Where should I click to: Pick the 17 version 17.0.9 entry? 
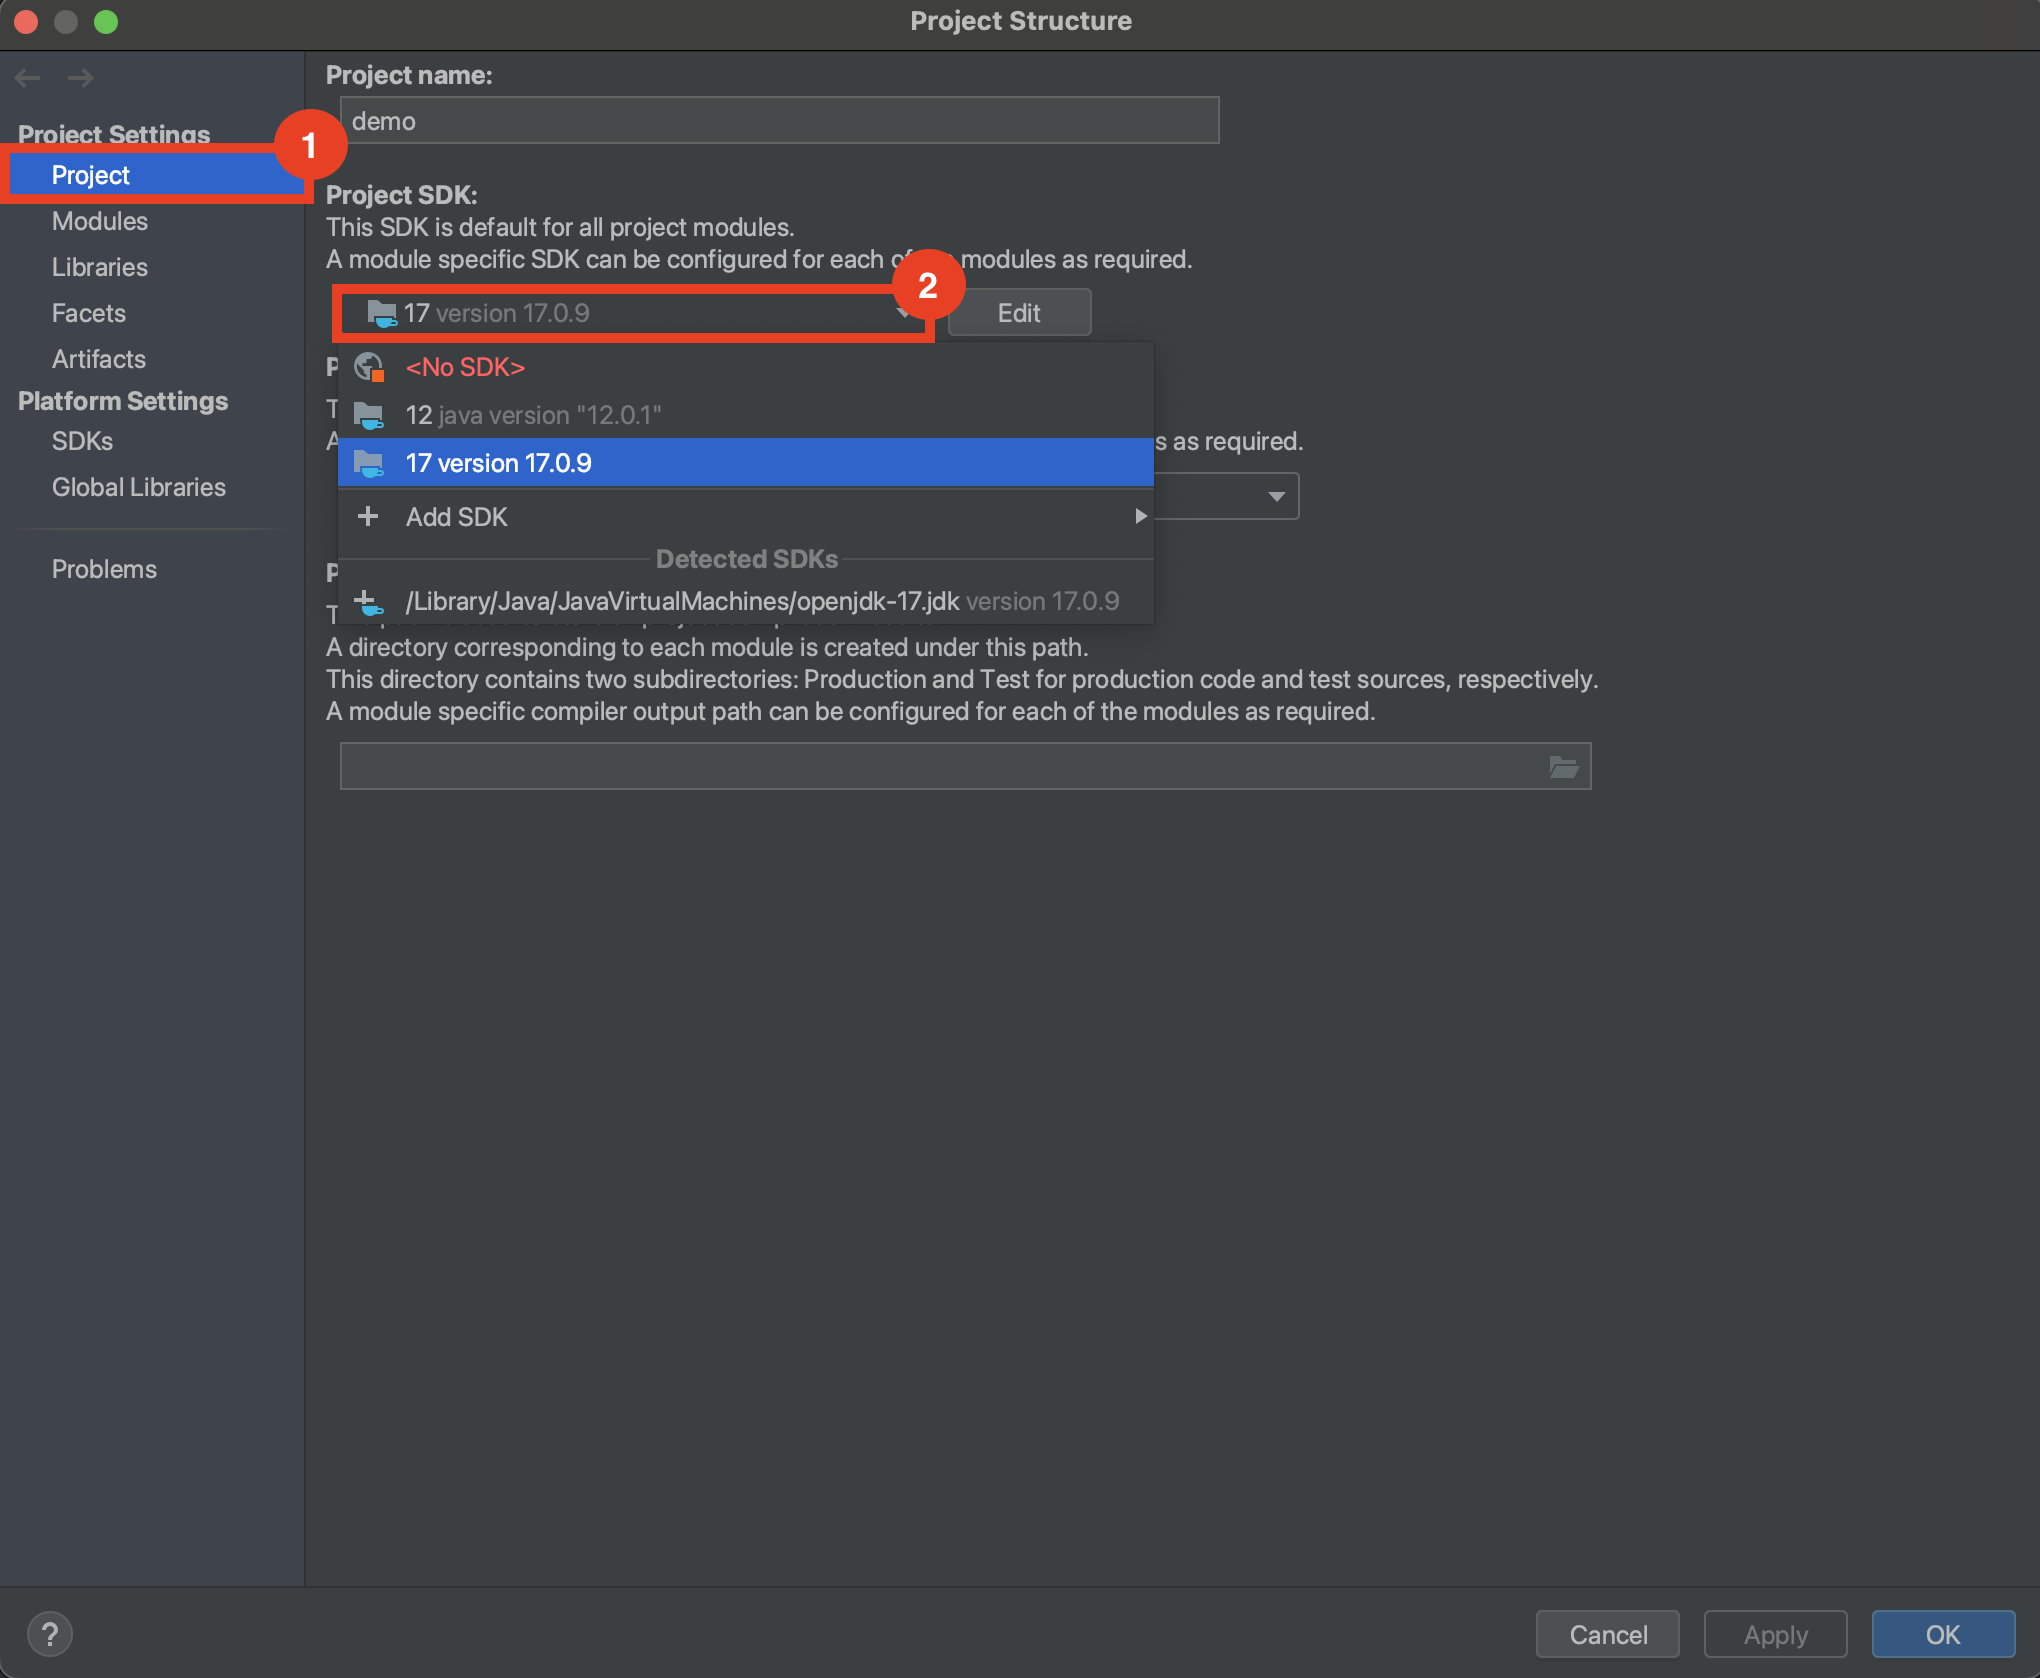point(498,463)
